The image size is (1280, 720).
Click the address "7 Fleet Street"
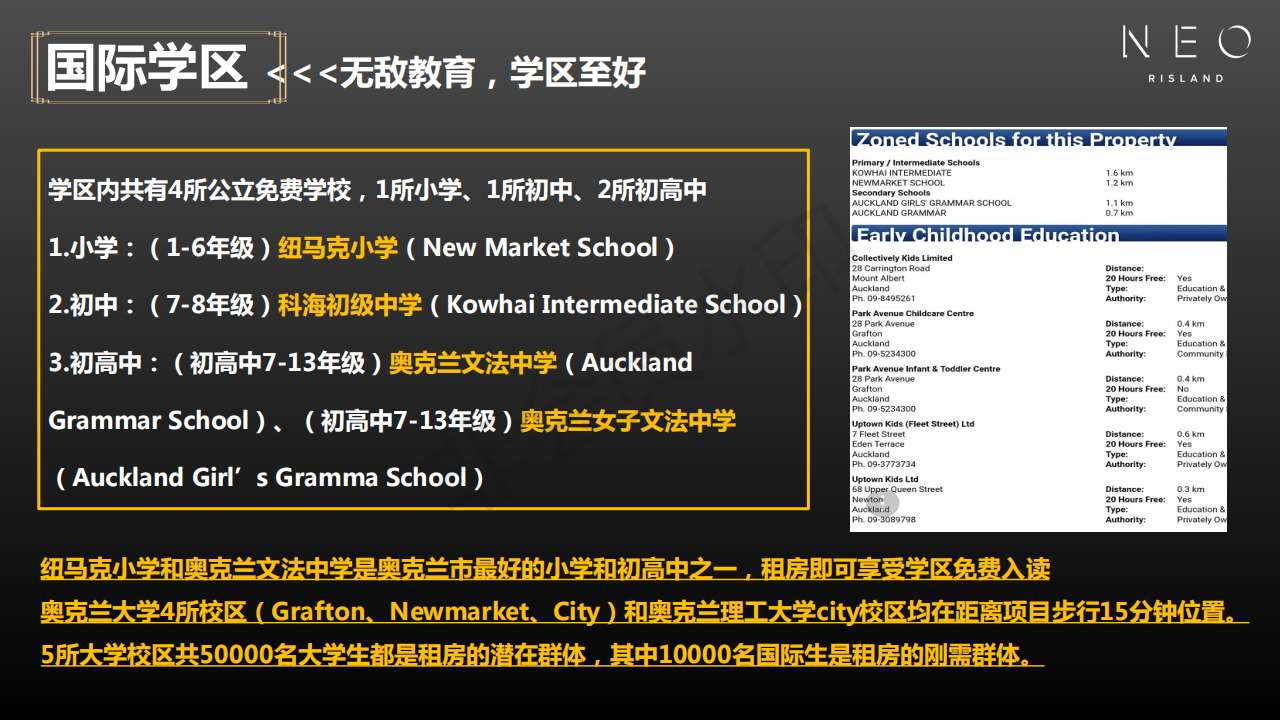tap(878, 434)
